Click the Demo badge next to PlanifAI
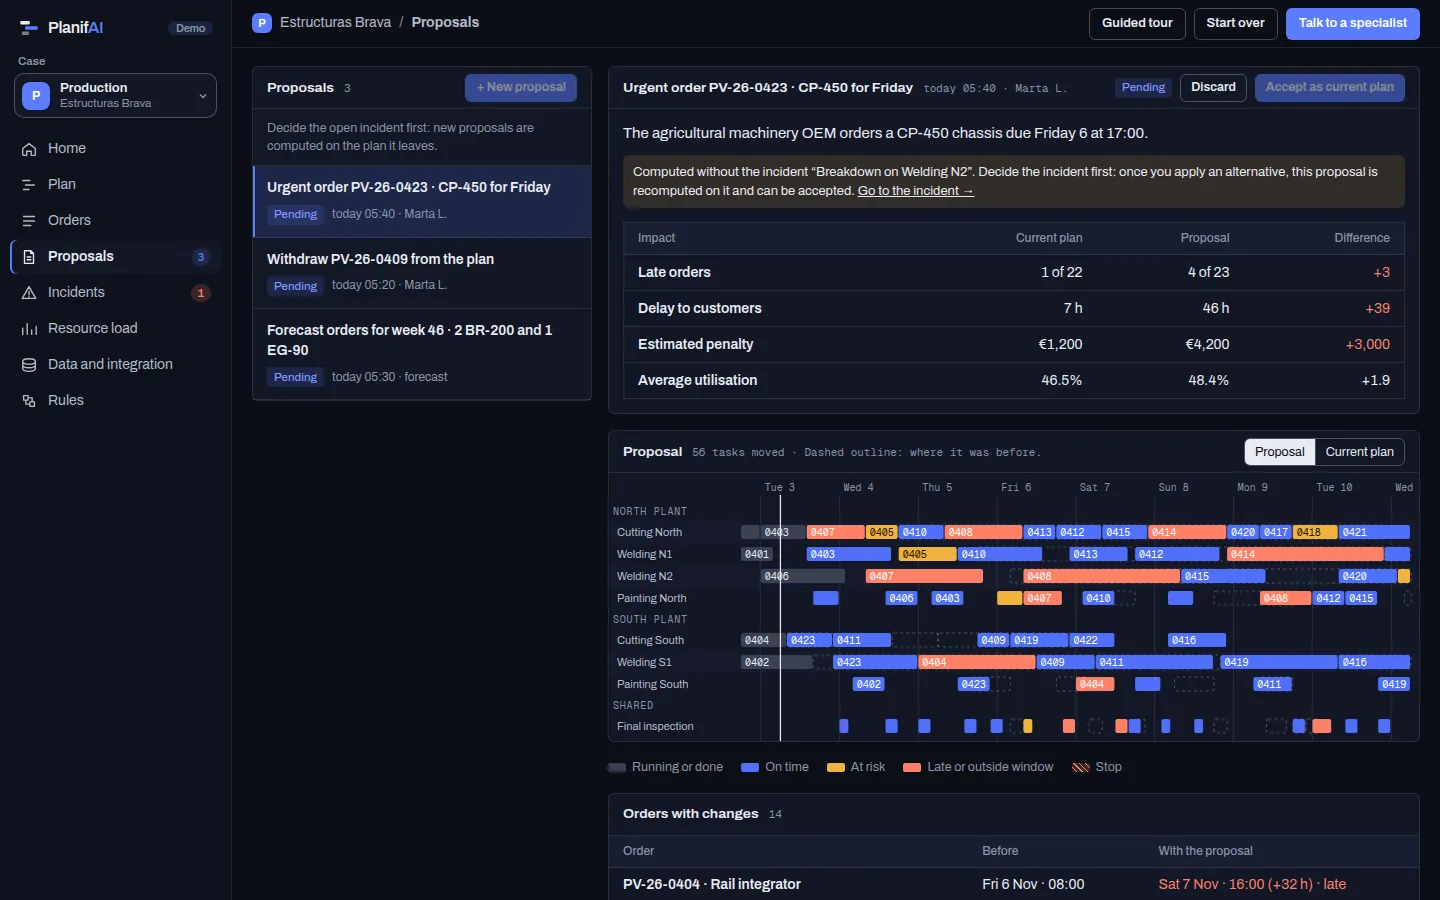The image size is (1440, 900). click(x=190, y=28)
